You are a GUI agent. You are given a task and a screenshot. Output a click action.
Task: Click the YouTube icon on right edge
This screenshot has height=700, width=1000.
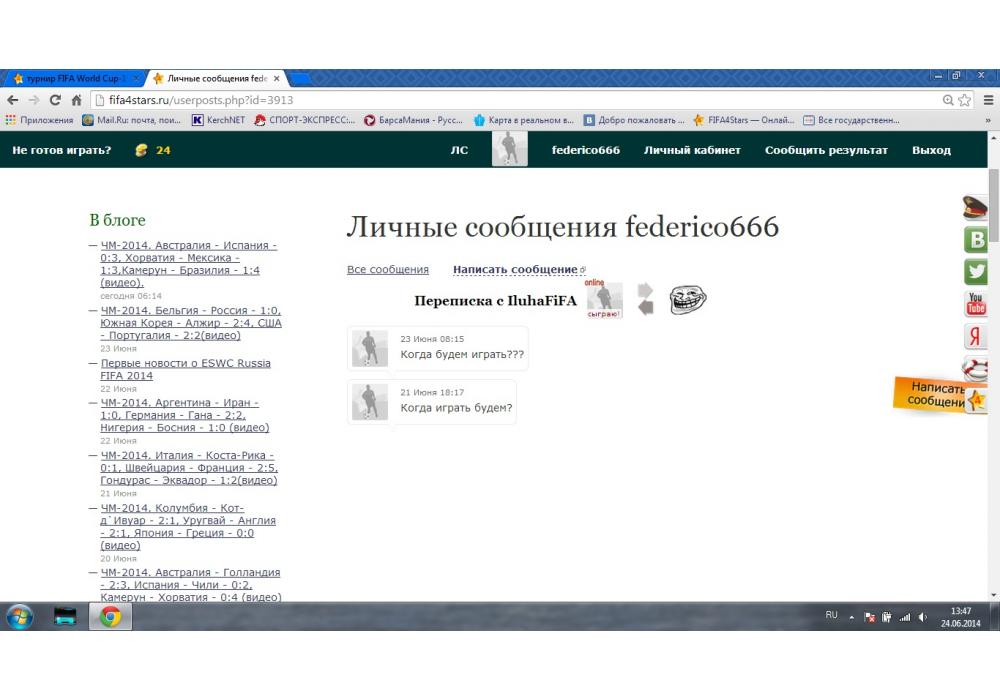(x=976, y=303)
